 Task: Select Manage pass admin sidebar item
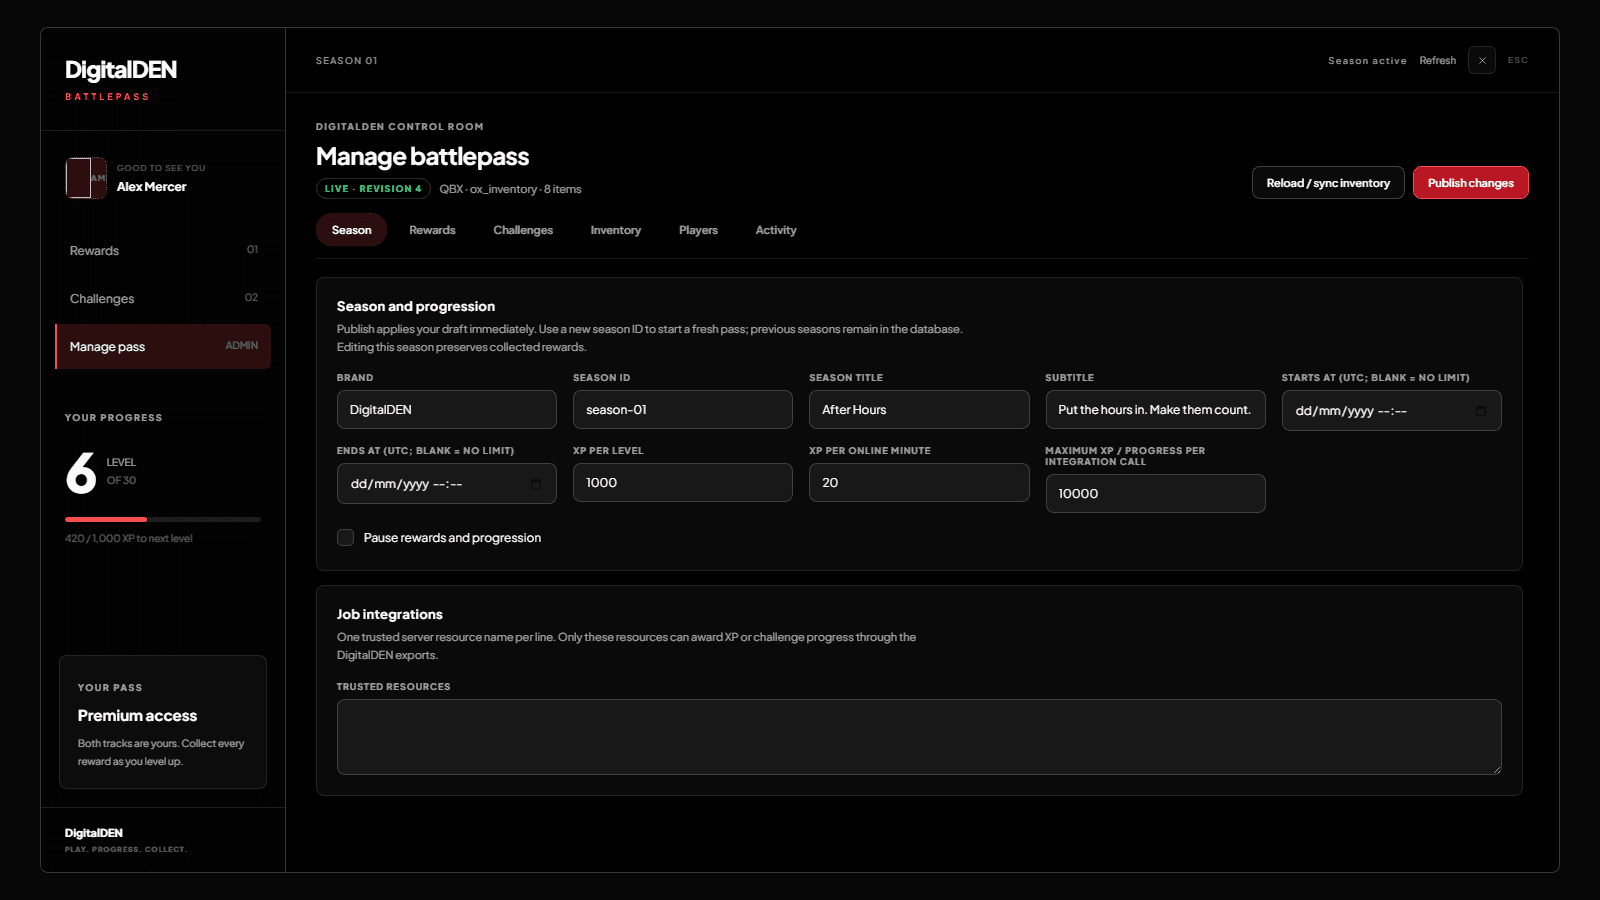click(163, 346)
